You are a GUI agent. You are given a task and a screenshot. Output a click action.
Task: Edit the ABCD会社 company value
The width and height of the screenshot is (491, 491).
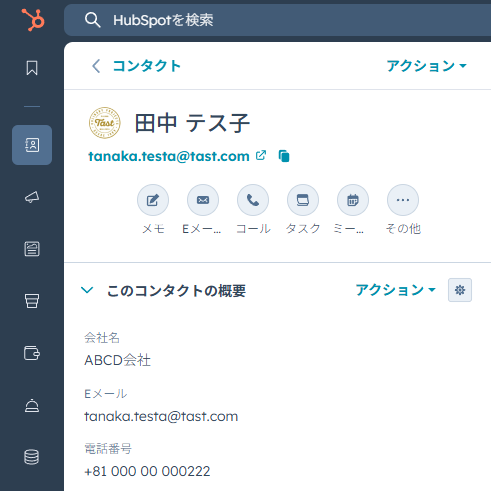click(117, 360)
